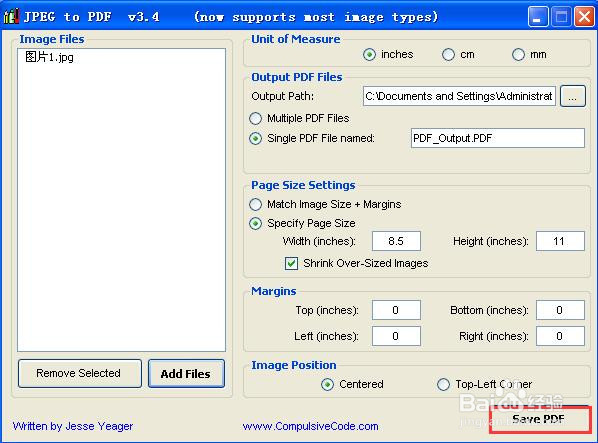Select Specify Page Size option
This screenshot has width=598, height=443.
click(256, 223)
